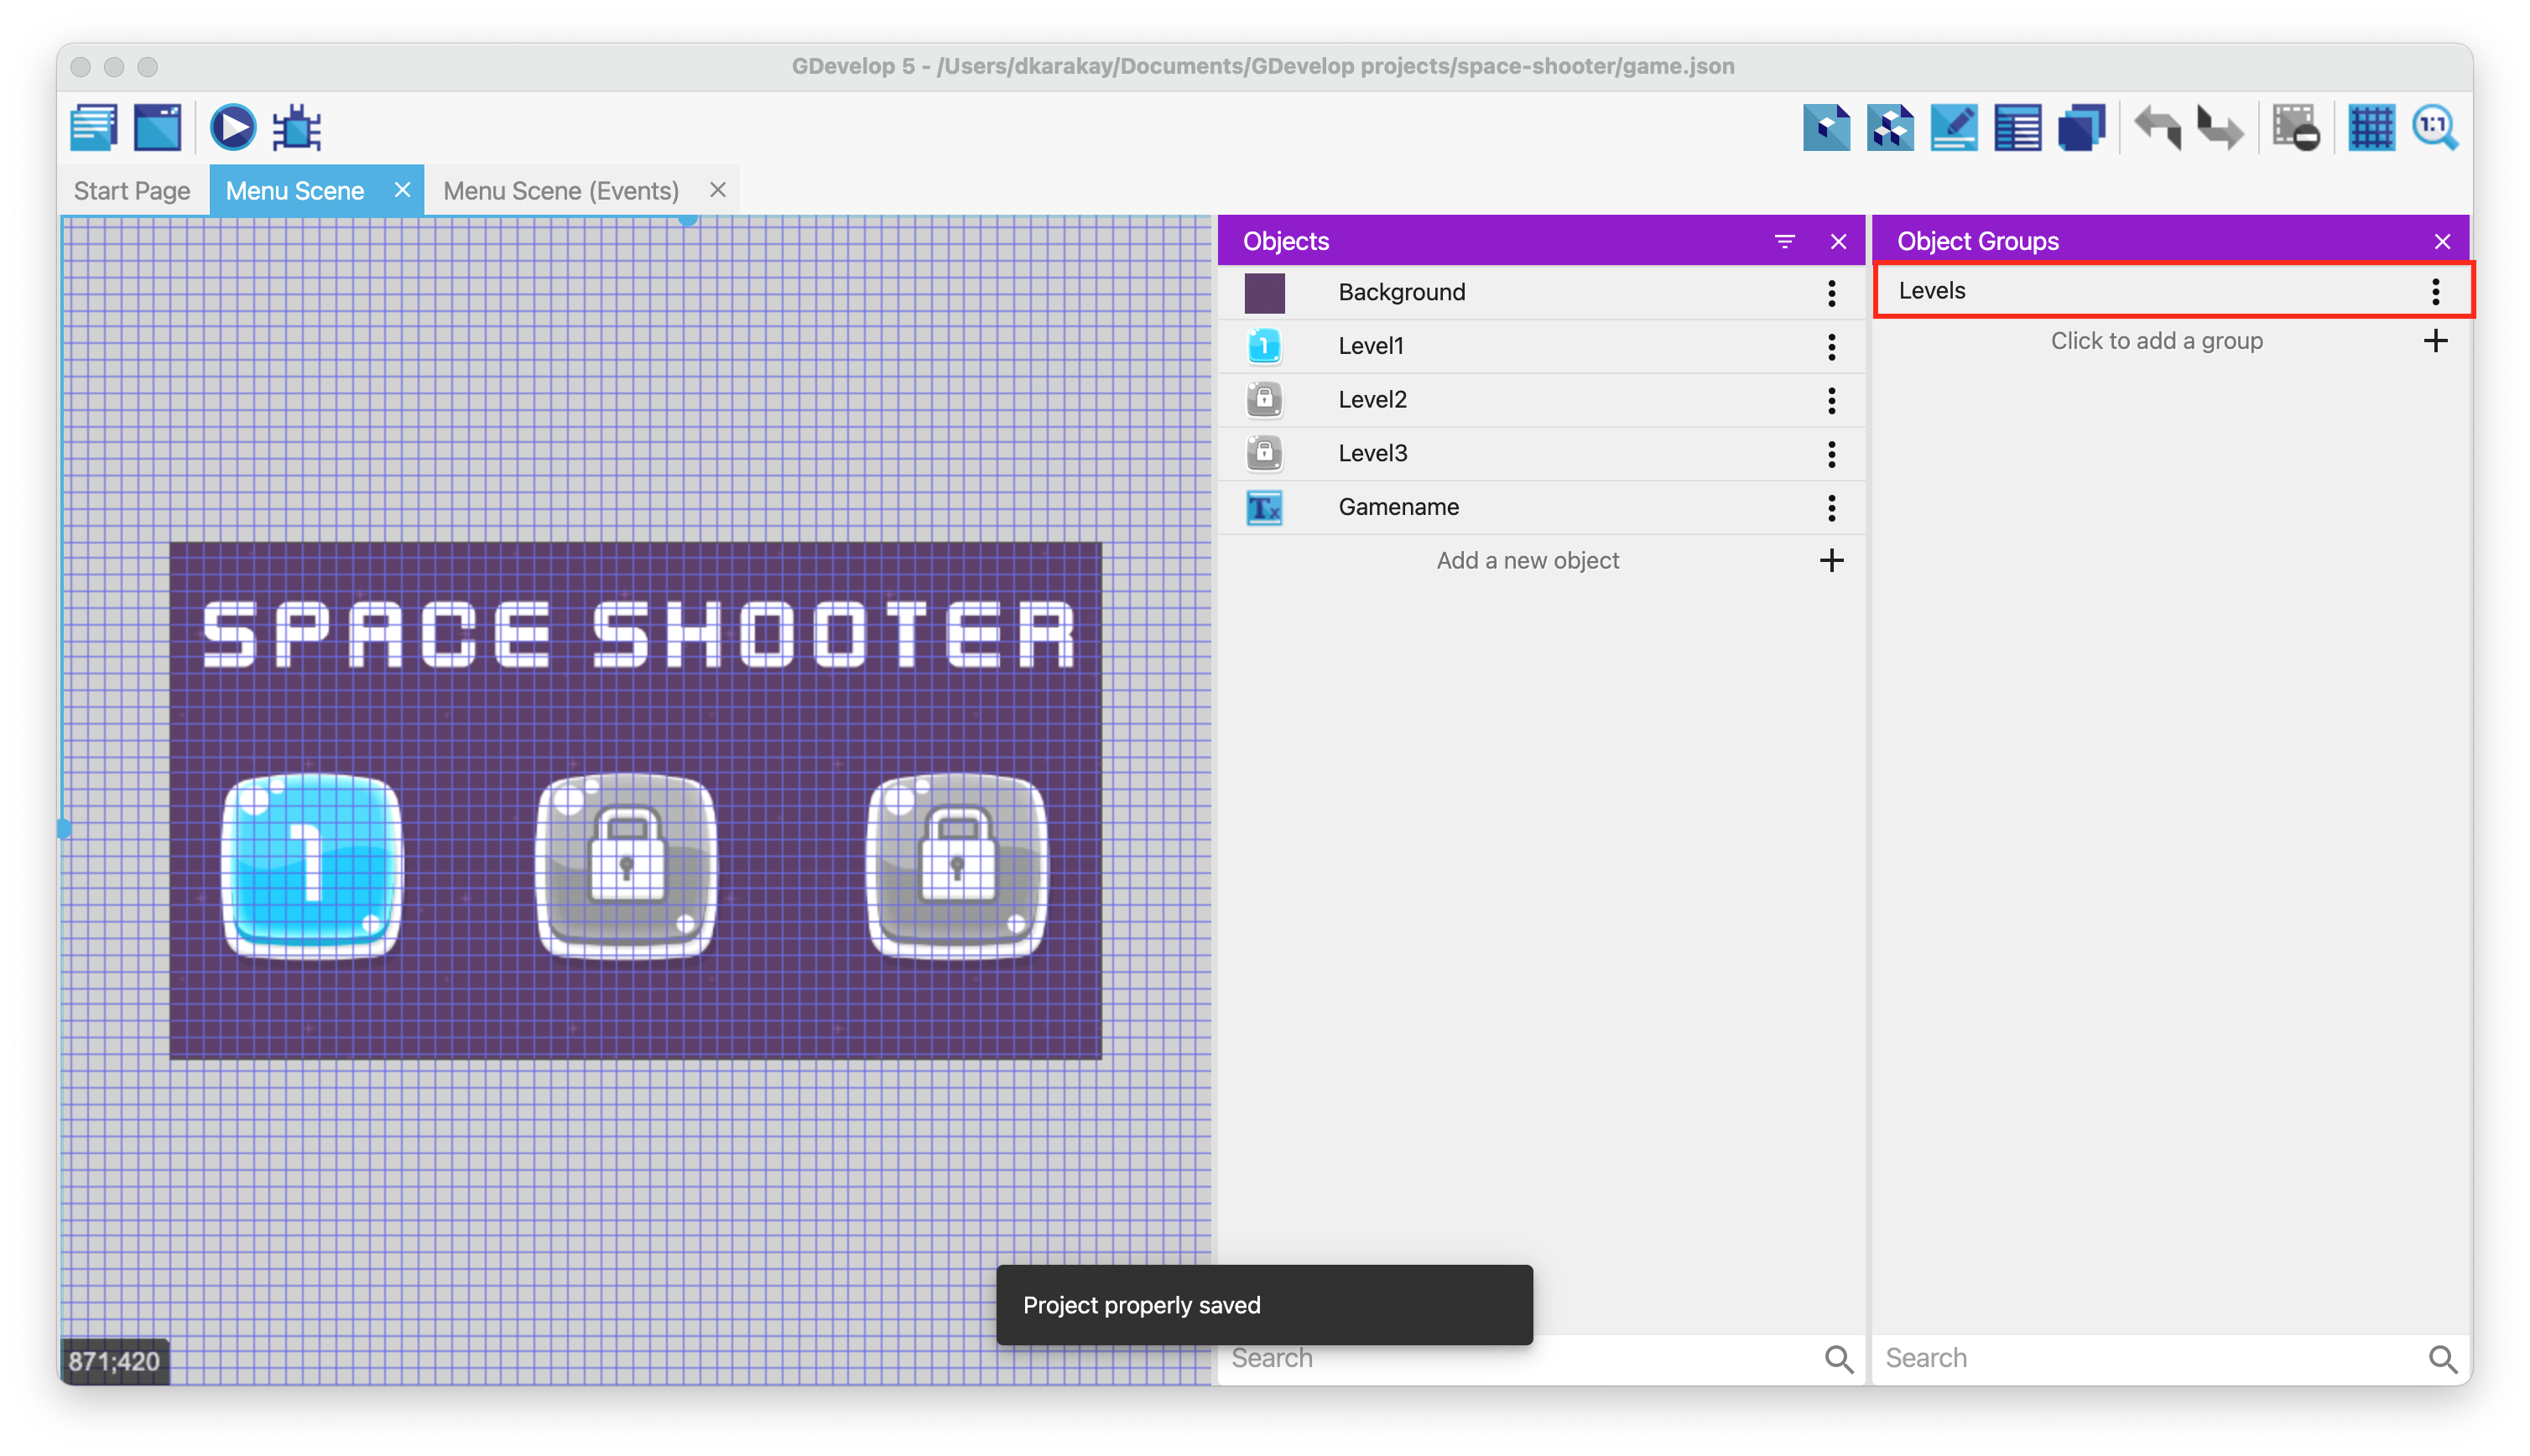Click Add a new object
This screenshot has height=1456, width=2530.
coord(1528,561)
